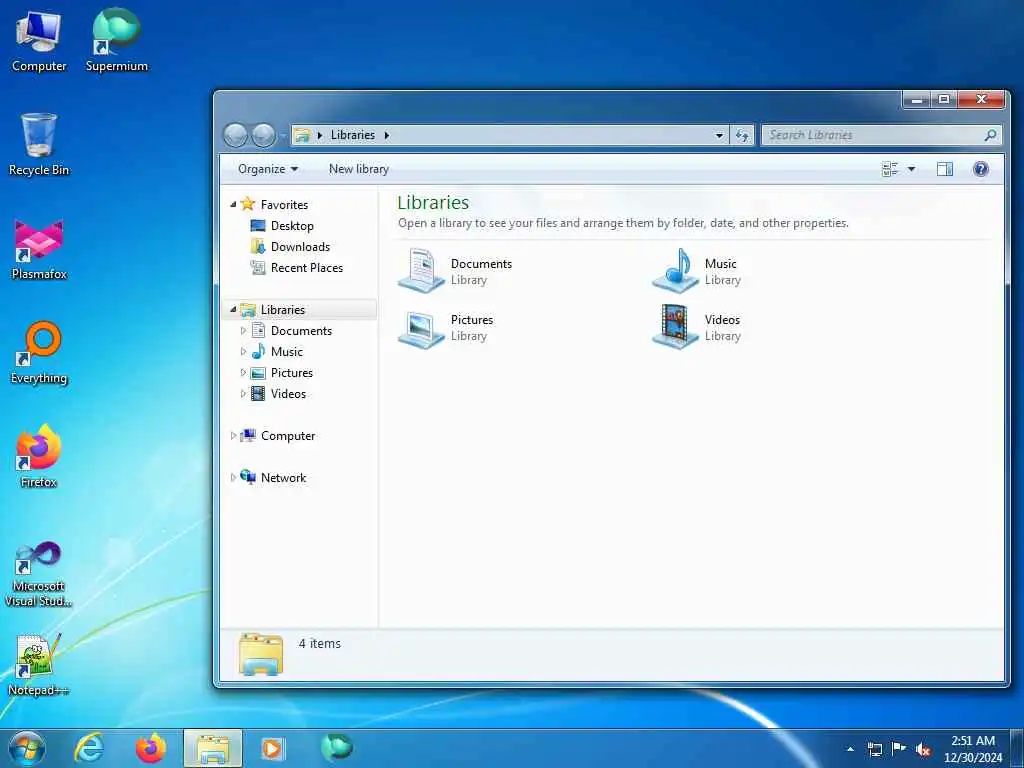Viewport: 1024px width, 768px height.
Task: Select Recent Places under Favorites
Action: [x=307, y=267]
